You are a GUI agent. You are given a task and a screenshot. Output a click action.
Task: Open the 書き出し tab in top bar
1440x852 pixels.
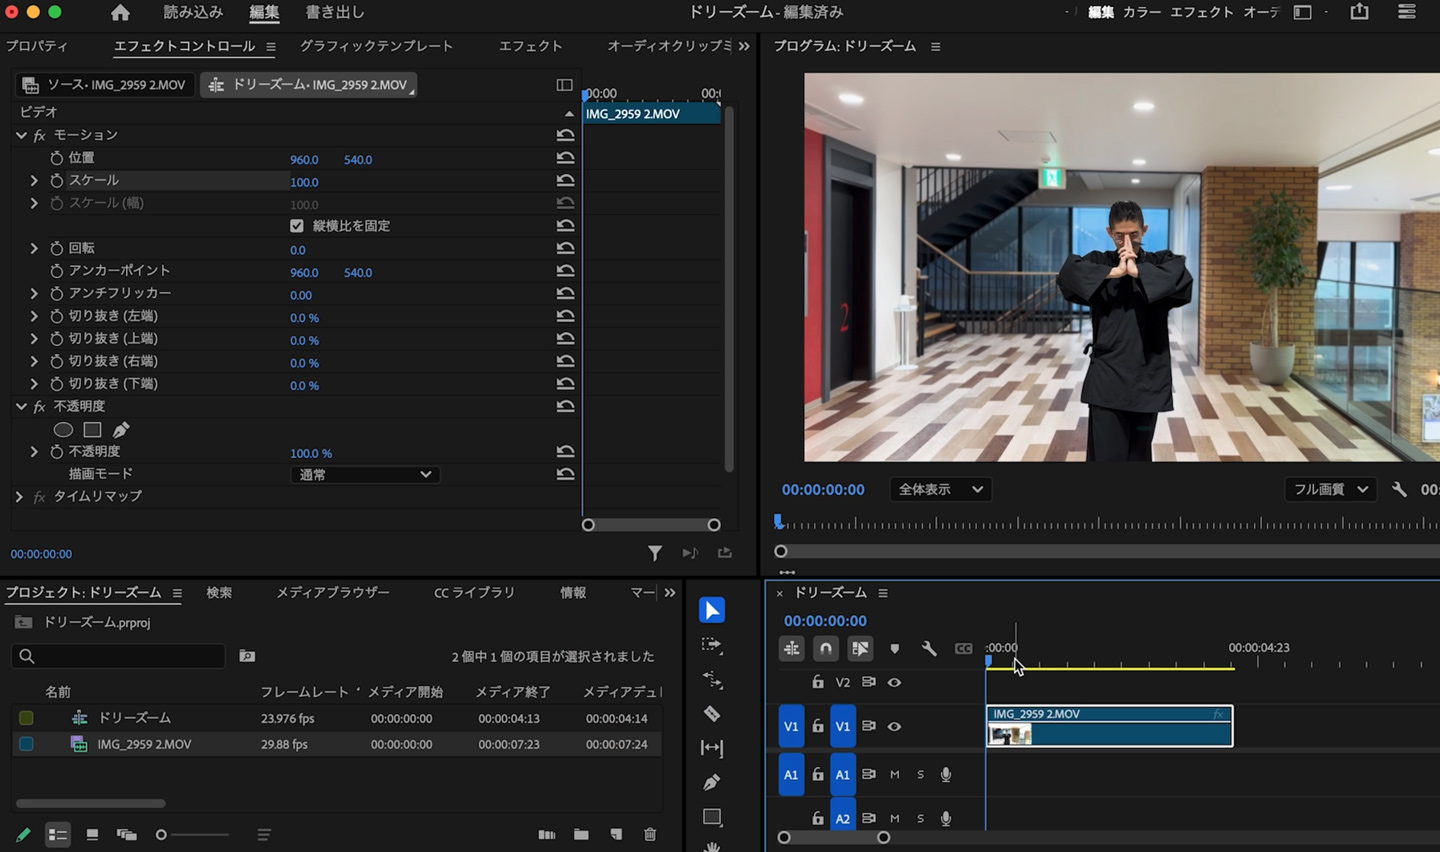pyautogui.click(x=334, y=13)
